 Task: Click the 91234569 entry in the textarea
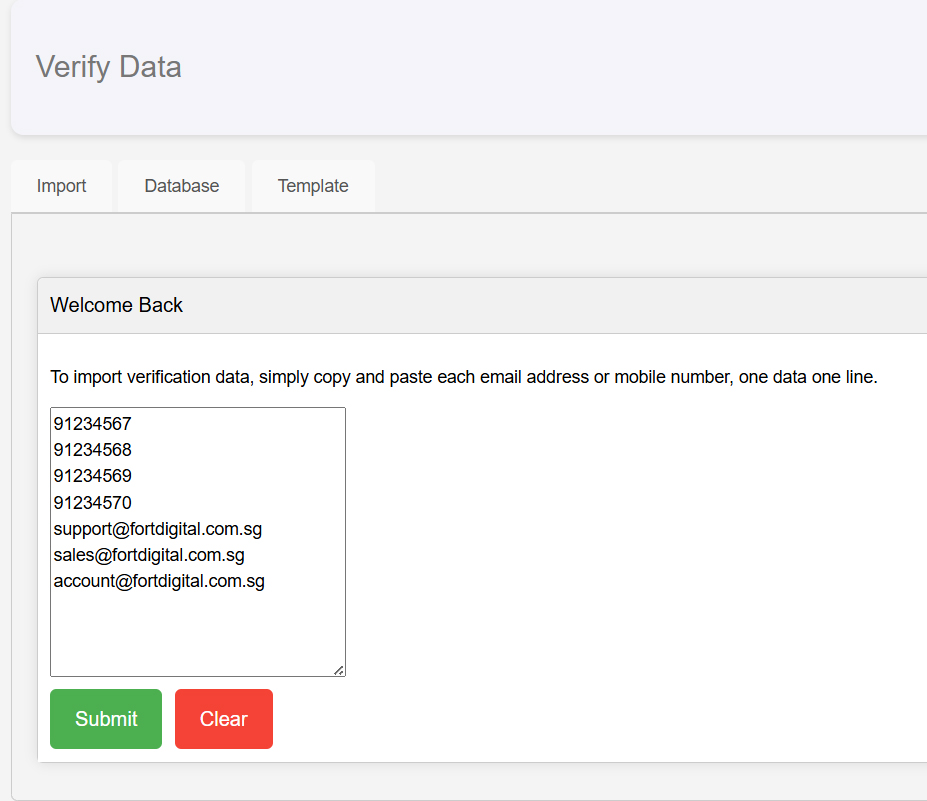coord(92,476)
